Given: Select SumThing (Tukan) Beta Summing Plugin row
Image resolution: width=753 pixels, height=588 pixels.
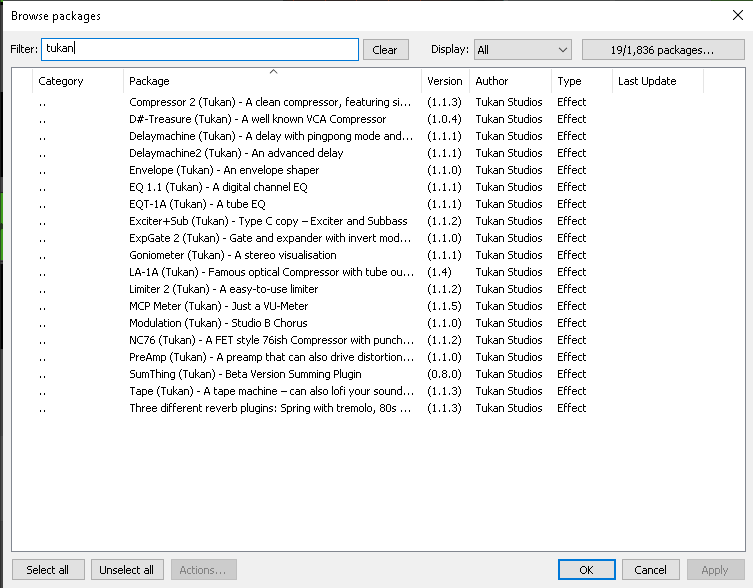Looking at the screenshot, I should pos(378,374).
